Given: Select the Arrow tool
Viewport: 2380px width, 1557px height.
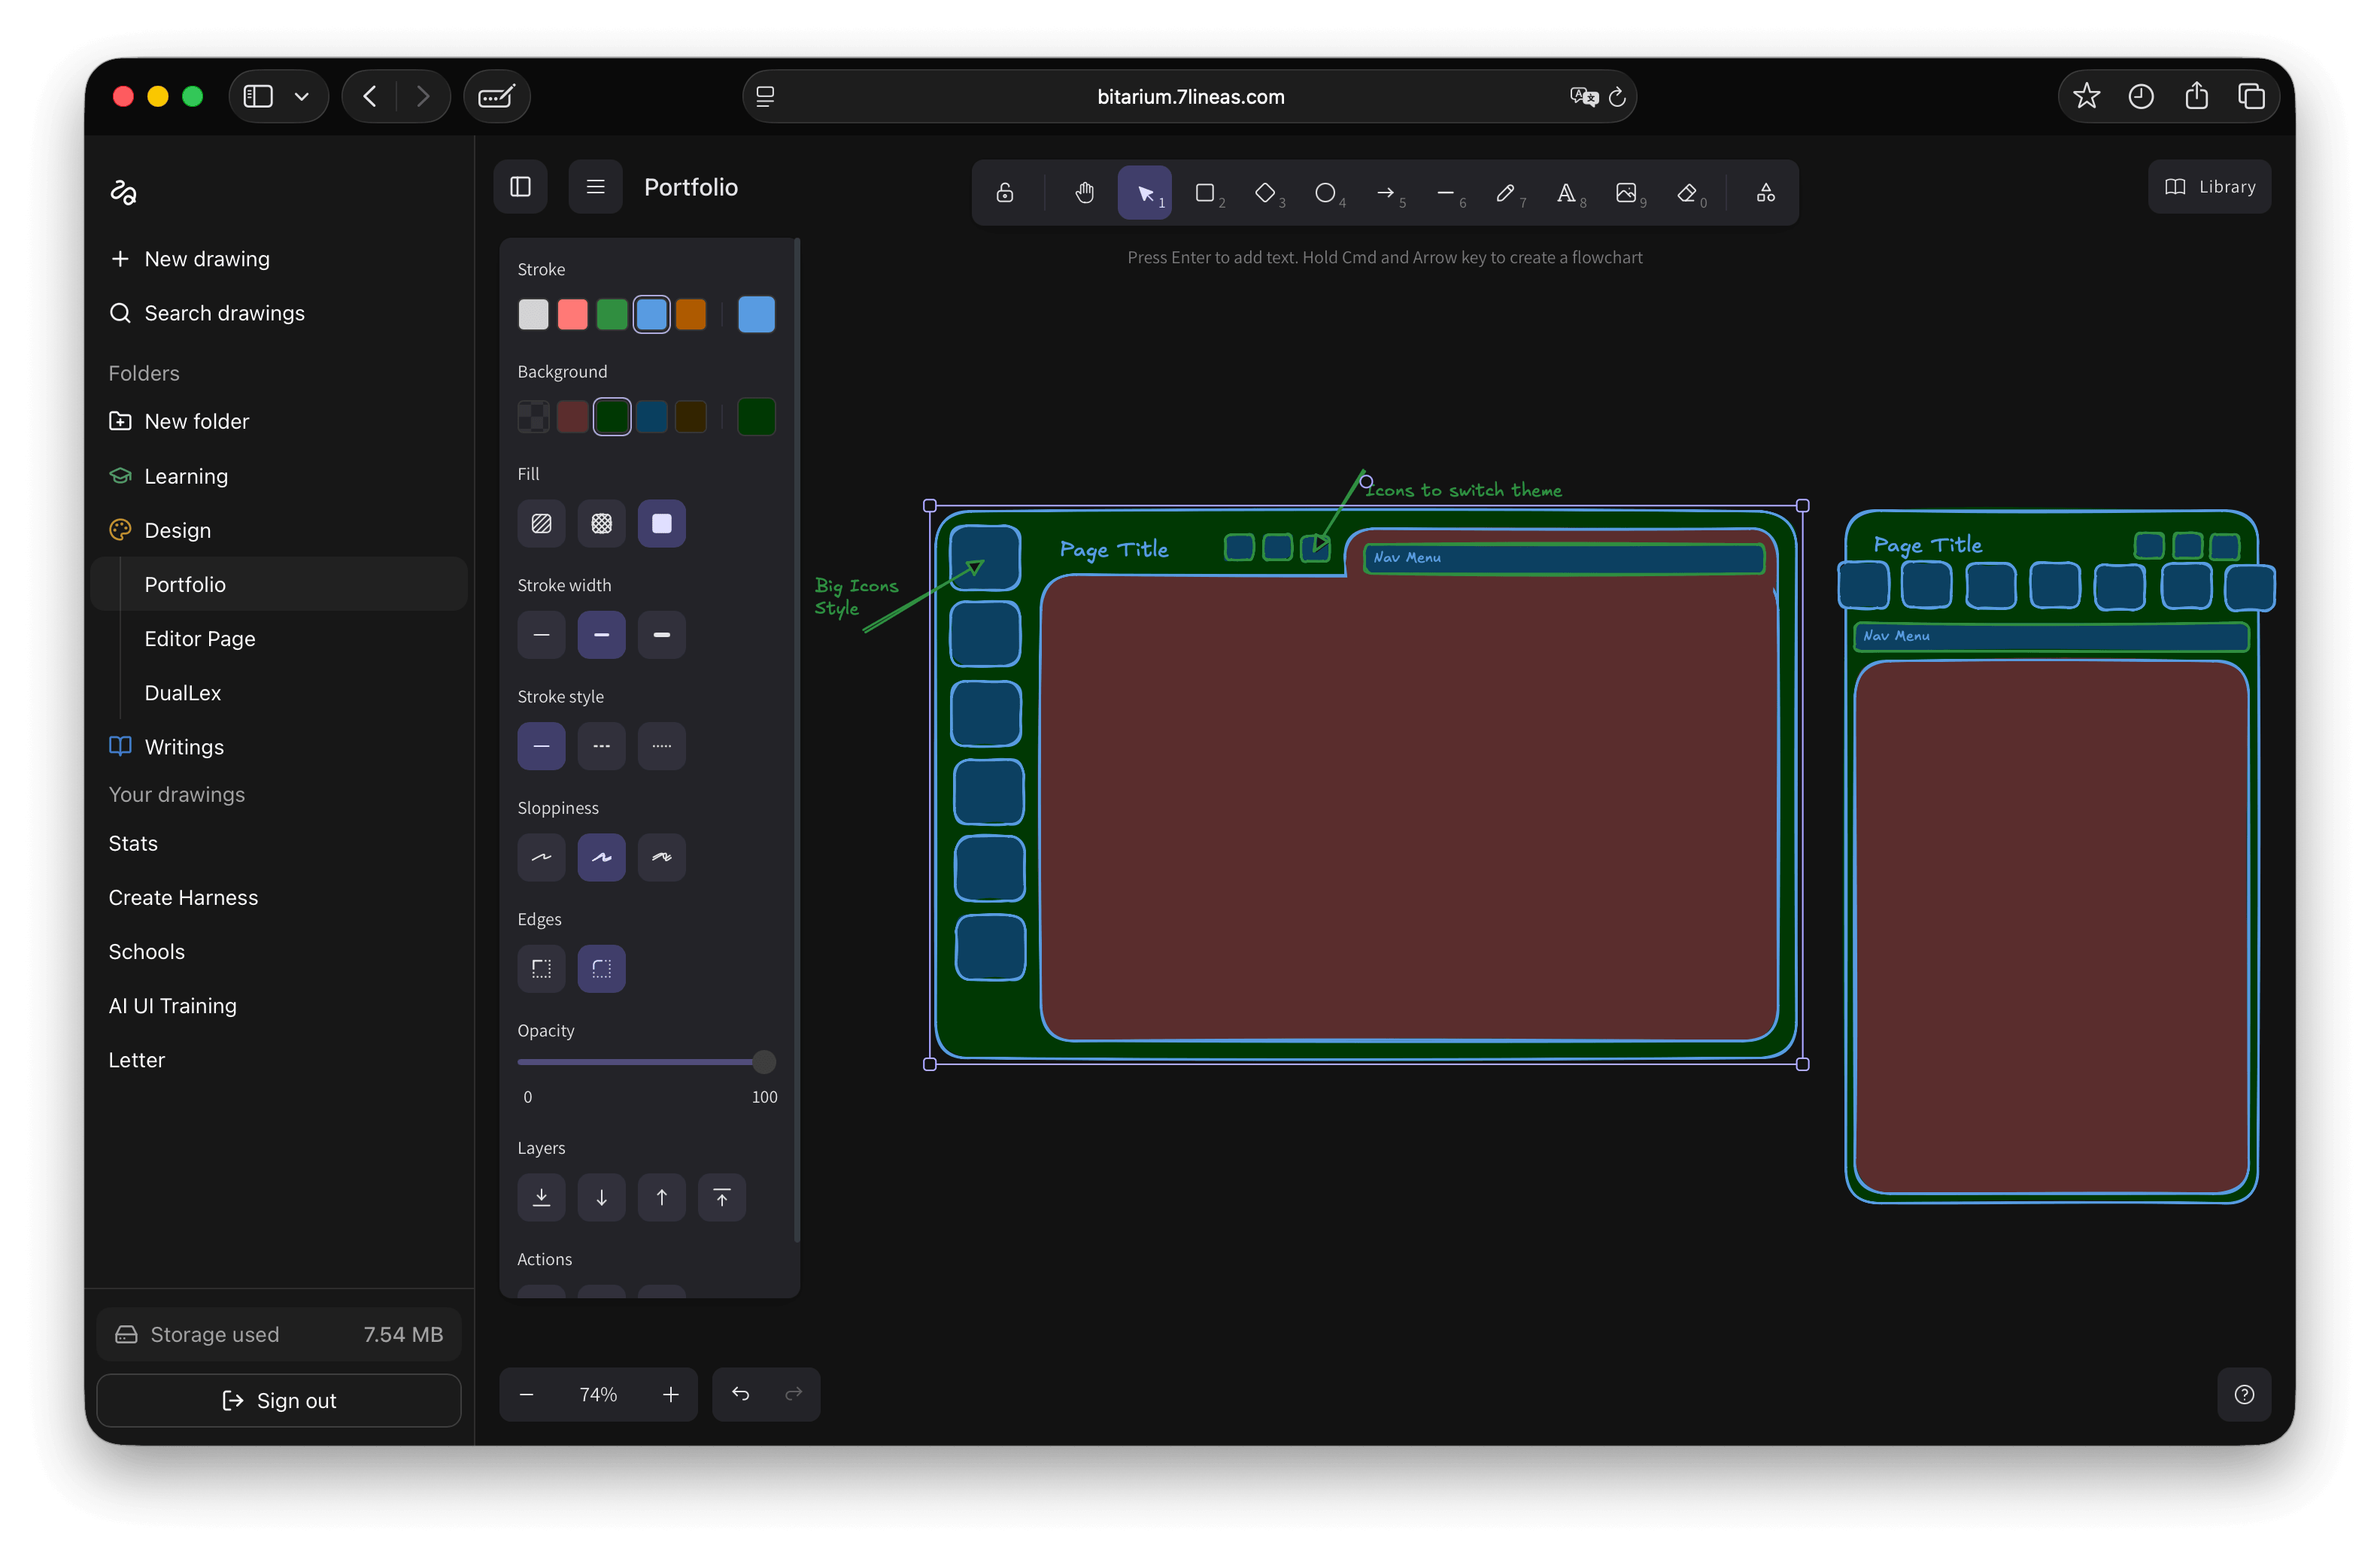Looking at the screenshot, I should pyautogui.click(x=1386, y=192).
